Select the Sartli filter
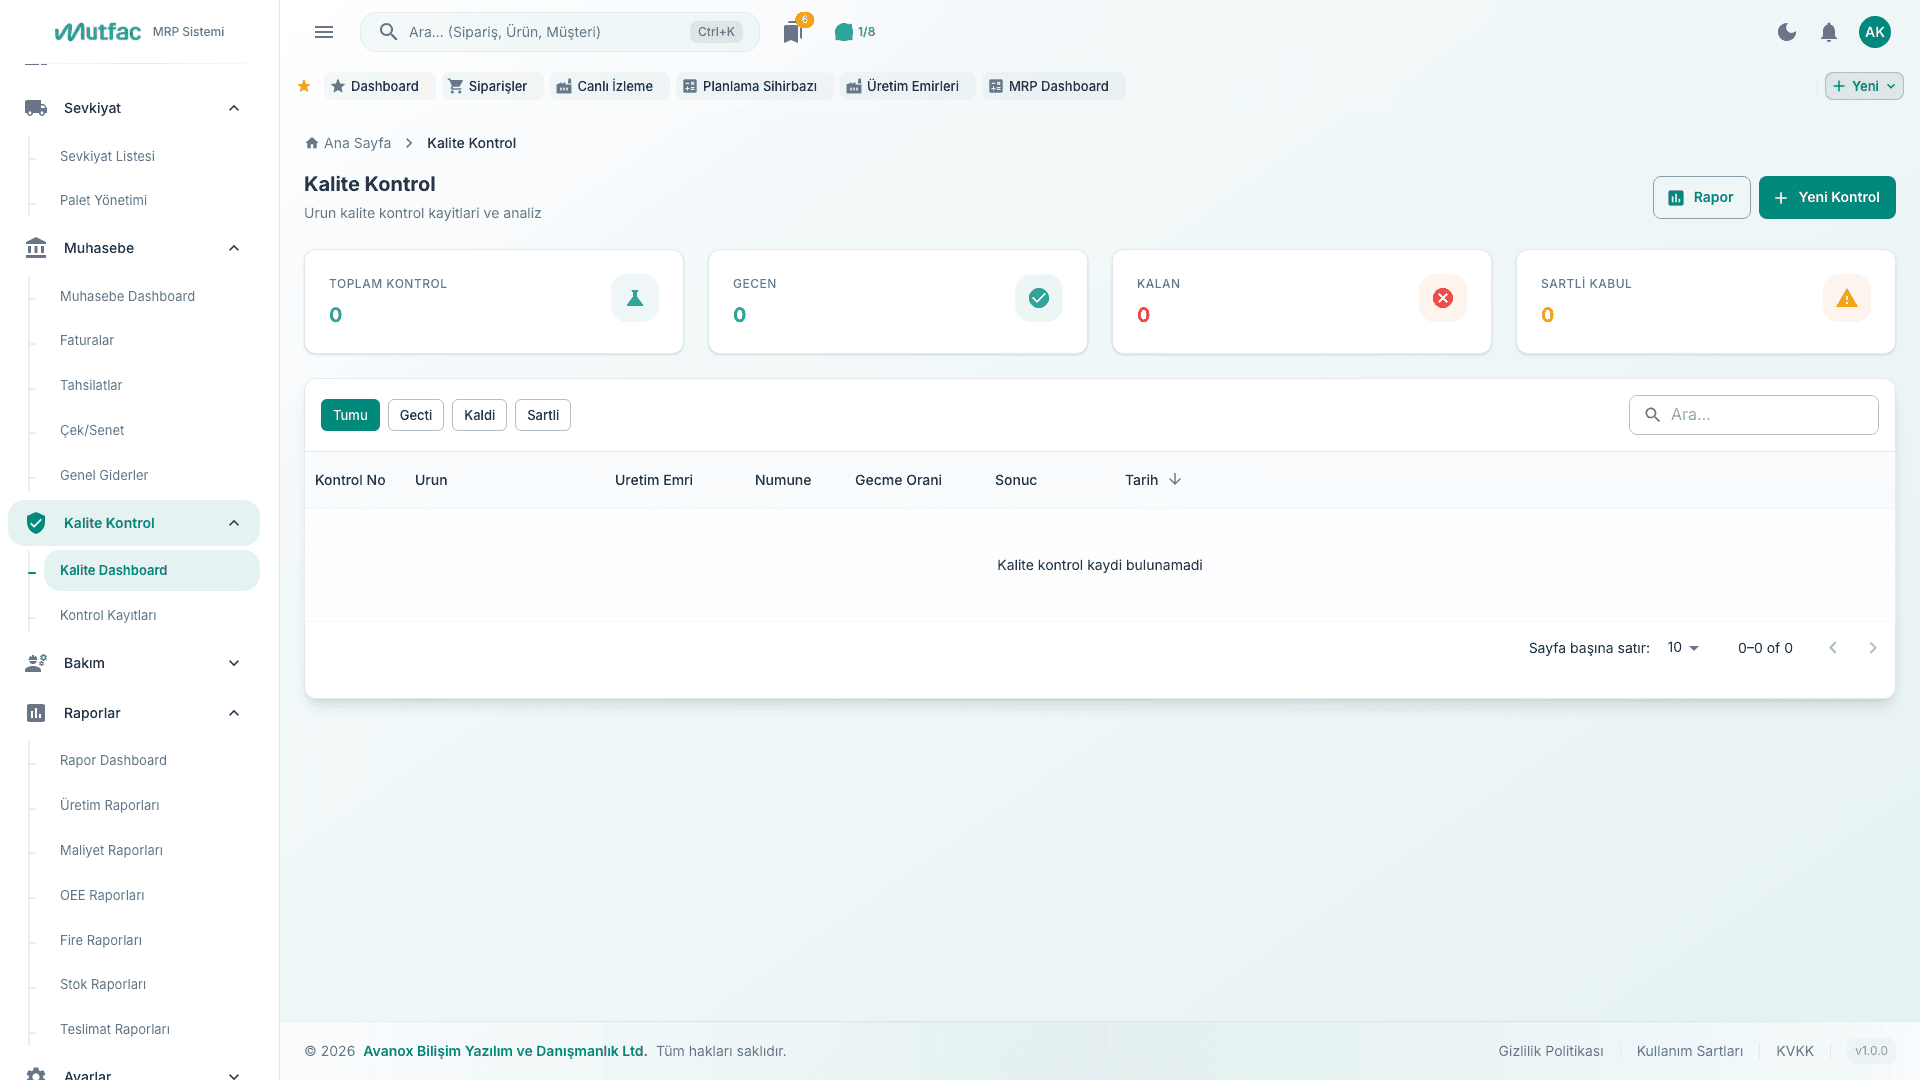The width and height of the screenshot is (1920, 1080). pyautogui.click(x=543, y=415)
